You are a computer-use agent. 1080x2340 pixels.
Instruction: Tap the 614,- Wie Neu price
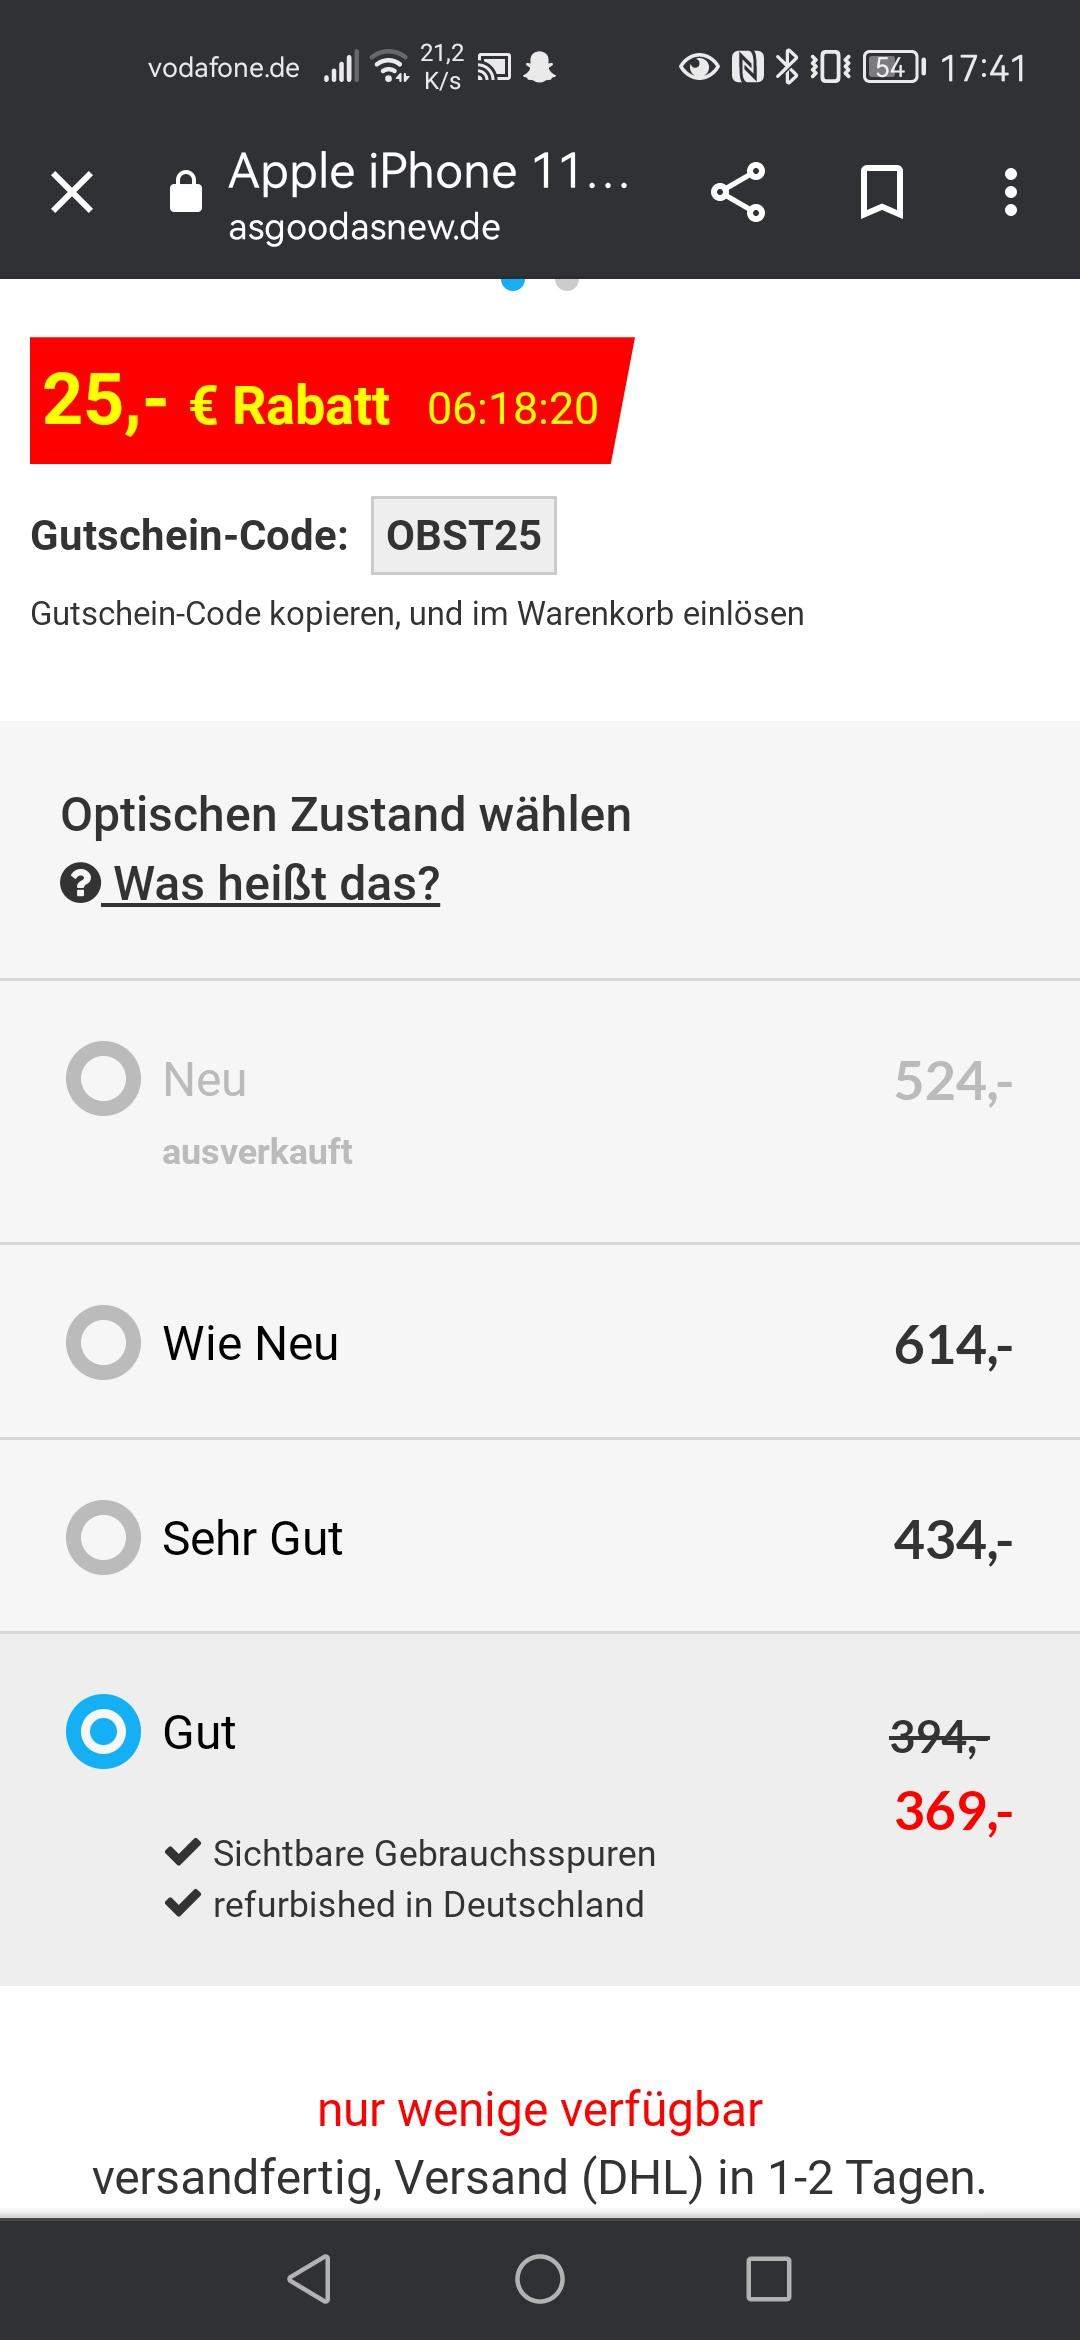(x=952, y=1345)
